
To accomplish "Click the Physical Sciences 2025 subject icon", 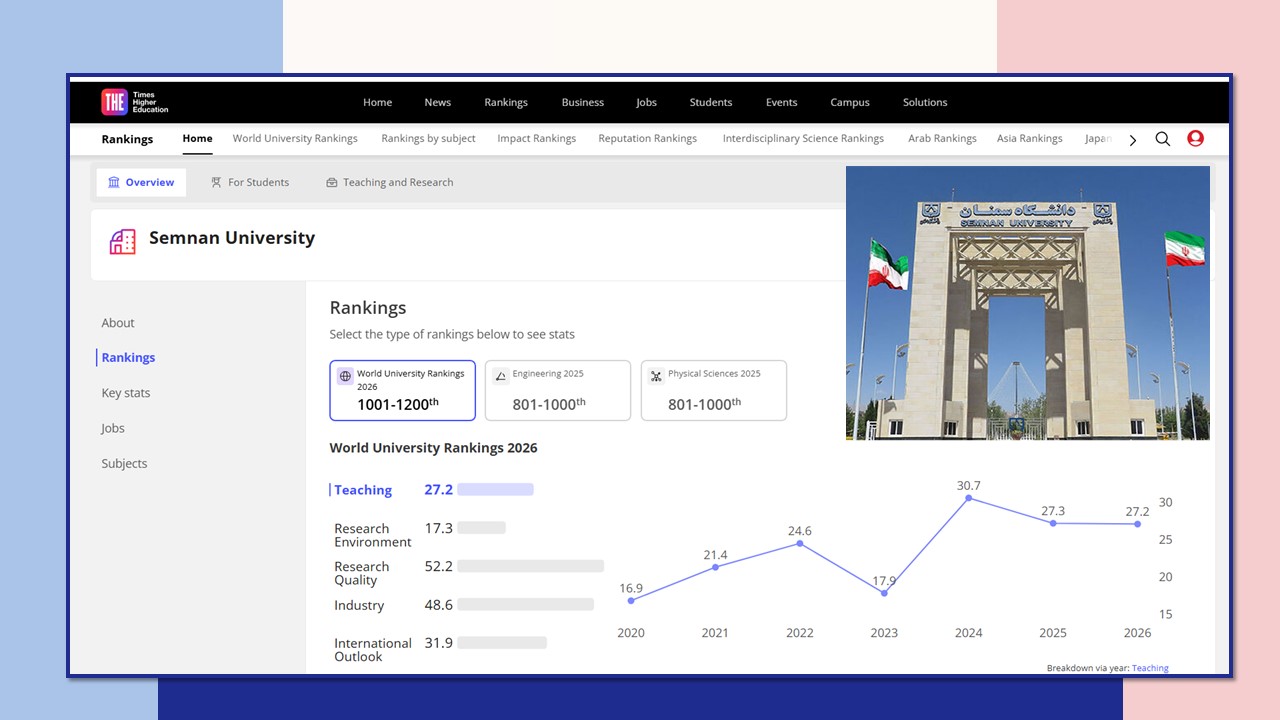I will coord(656,377).
